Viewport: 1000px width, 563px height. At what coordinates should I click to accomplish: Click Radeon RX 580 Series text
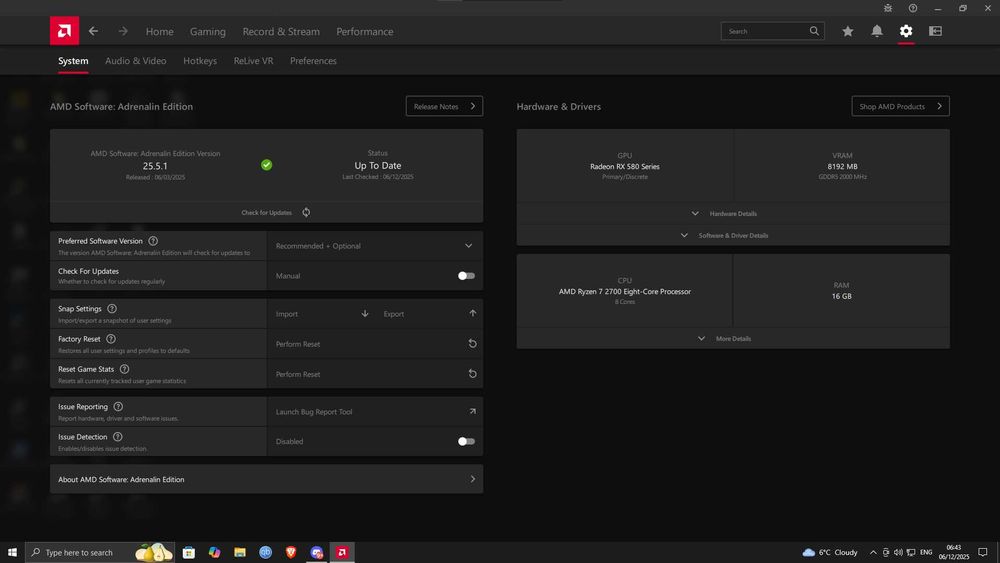[624, 166]
